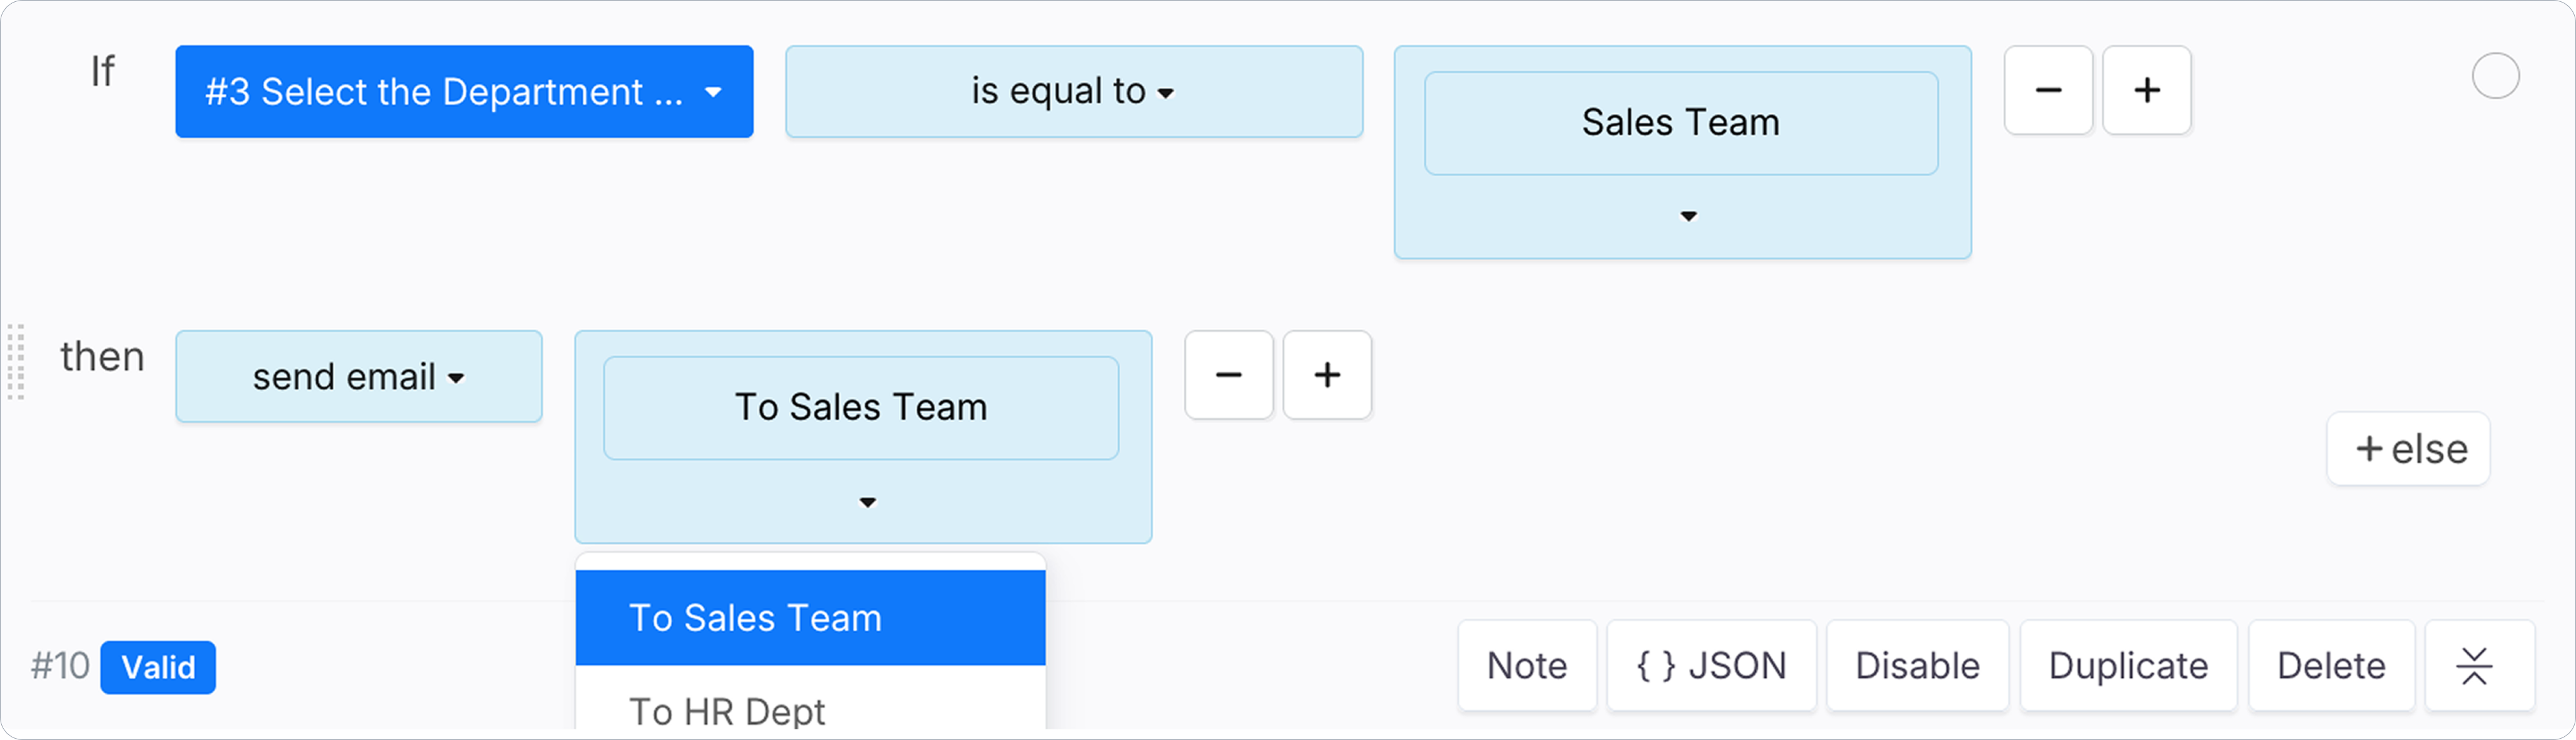Choose 'To Sales Team' from the list
Image resolution: width=2576 pixels, height=740 pixels.
(x=810, y=618)
